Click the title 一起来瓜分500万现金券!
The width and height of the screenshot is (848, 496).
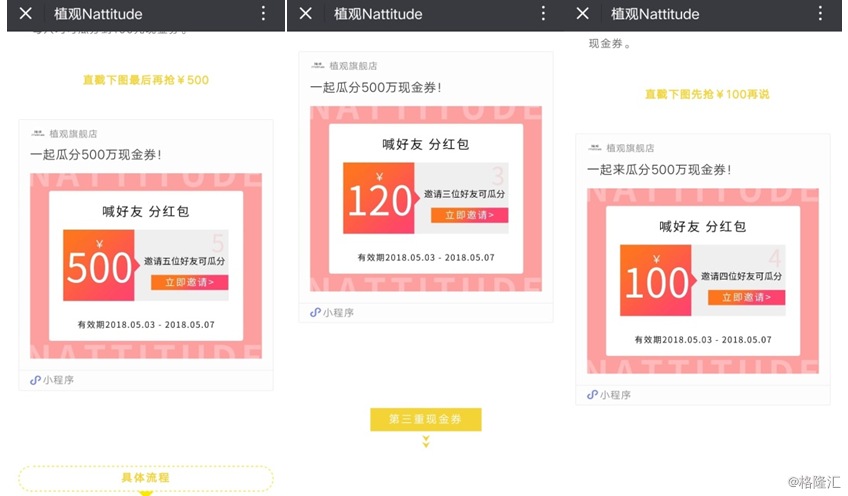point(659,170)
